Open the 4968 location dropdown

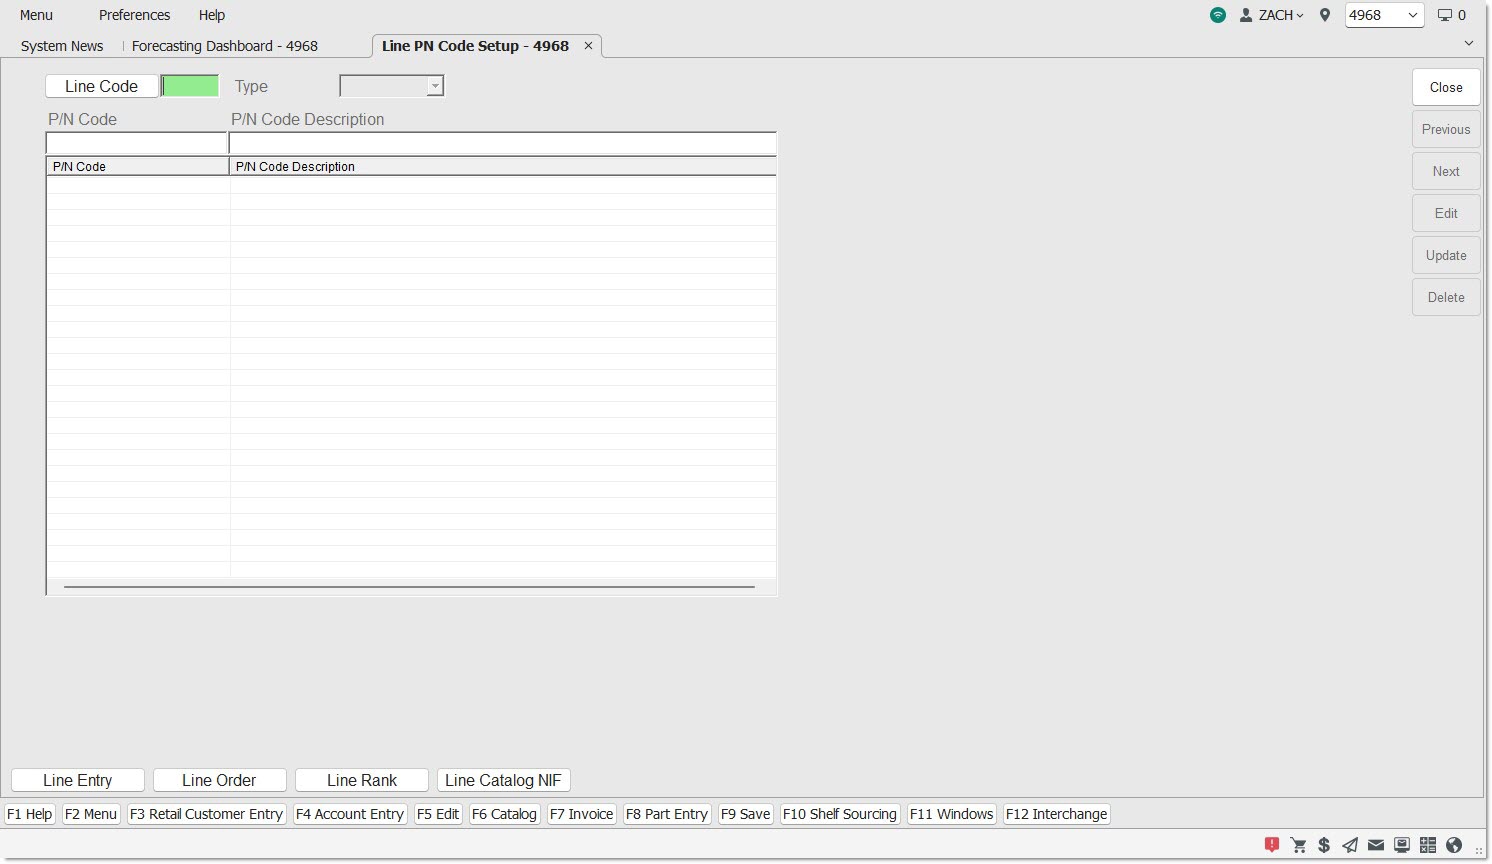tap(1384, 15)
